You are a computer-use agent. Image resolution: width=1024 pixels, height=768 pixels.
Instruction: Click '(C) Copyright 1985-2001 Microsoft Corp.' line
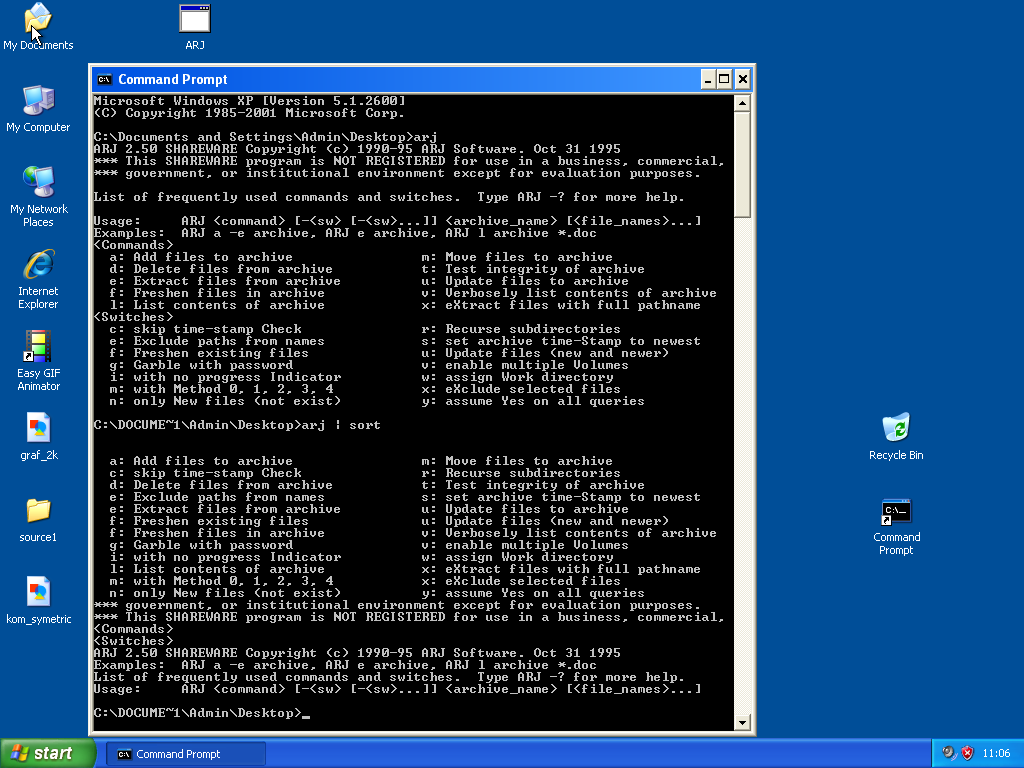click(249, 113)
